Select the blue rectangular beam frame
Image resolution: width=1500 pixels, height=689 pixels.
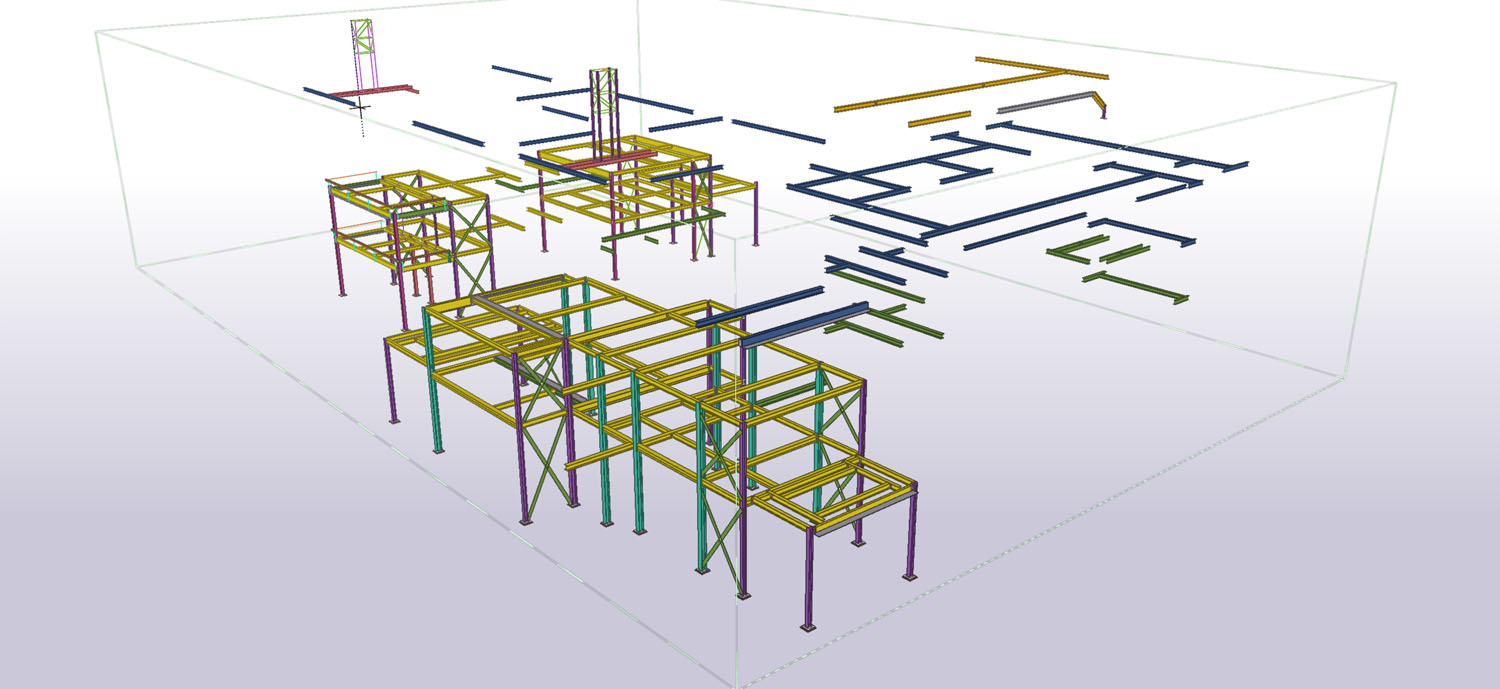(x=852, y=185)
